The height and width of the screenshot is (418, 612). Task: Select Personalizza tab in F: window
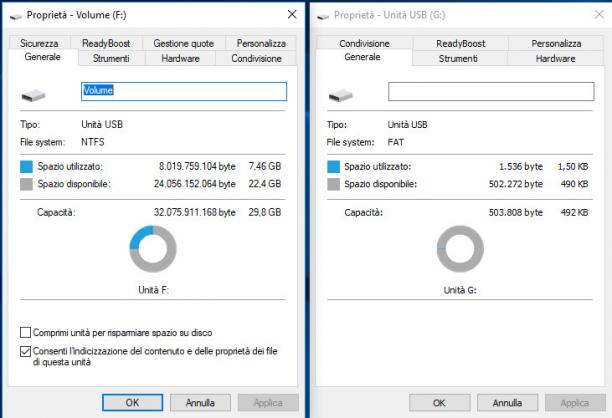(261, 43)
